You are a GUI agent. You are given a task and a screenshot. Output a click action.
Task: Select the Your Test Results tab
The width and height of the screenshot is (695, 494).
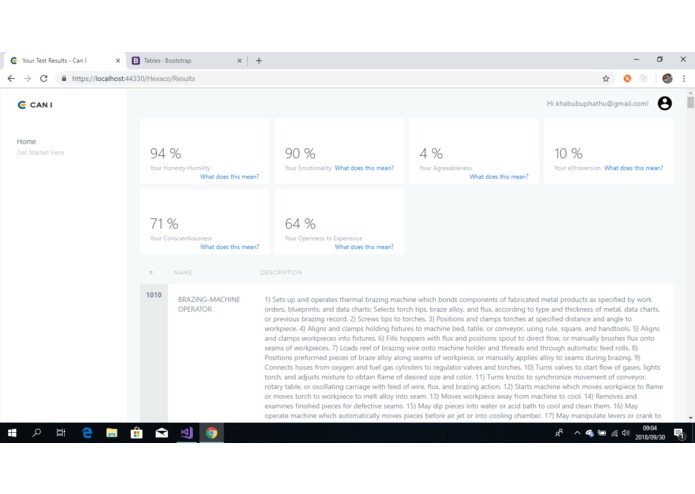click(64, 61)
